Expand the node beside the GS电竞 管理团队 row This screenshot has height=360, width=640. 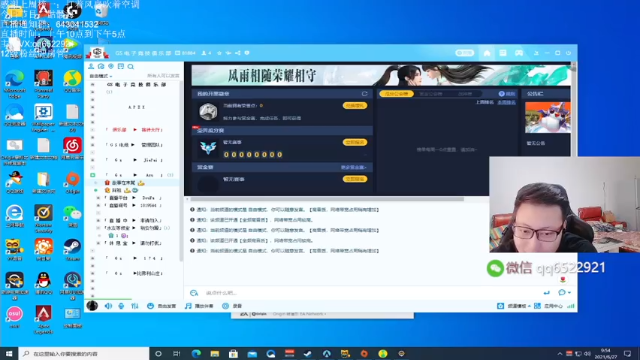(93, 145)
